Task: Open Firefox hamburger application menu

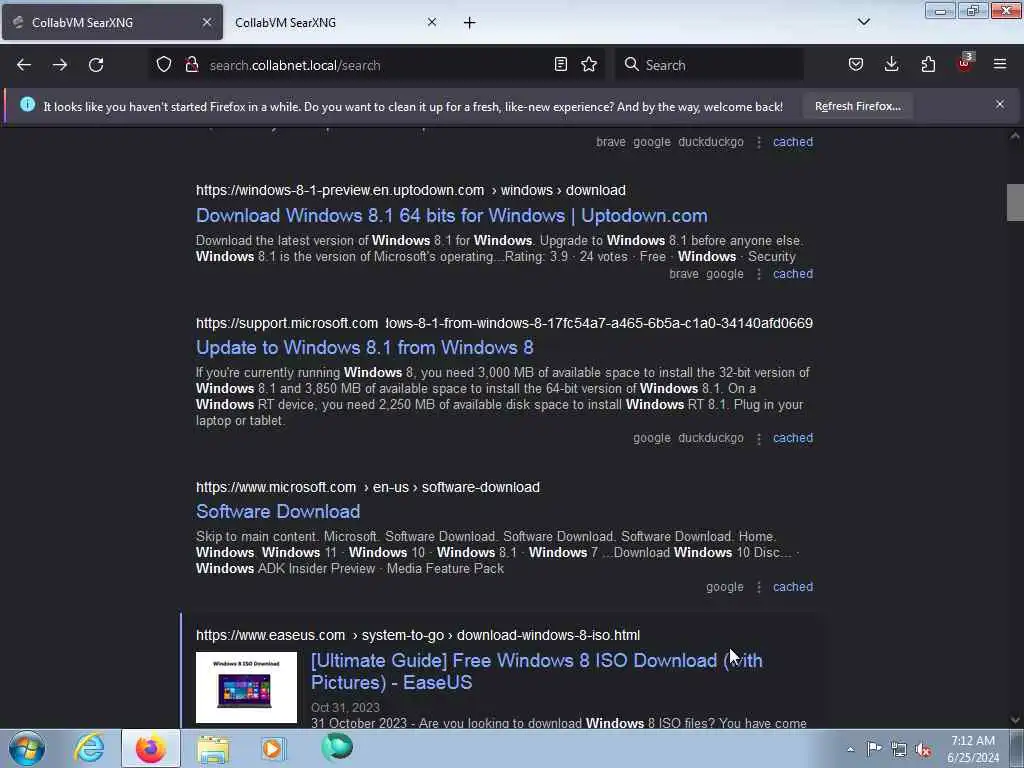Action: tap(1000, 65)
